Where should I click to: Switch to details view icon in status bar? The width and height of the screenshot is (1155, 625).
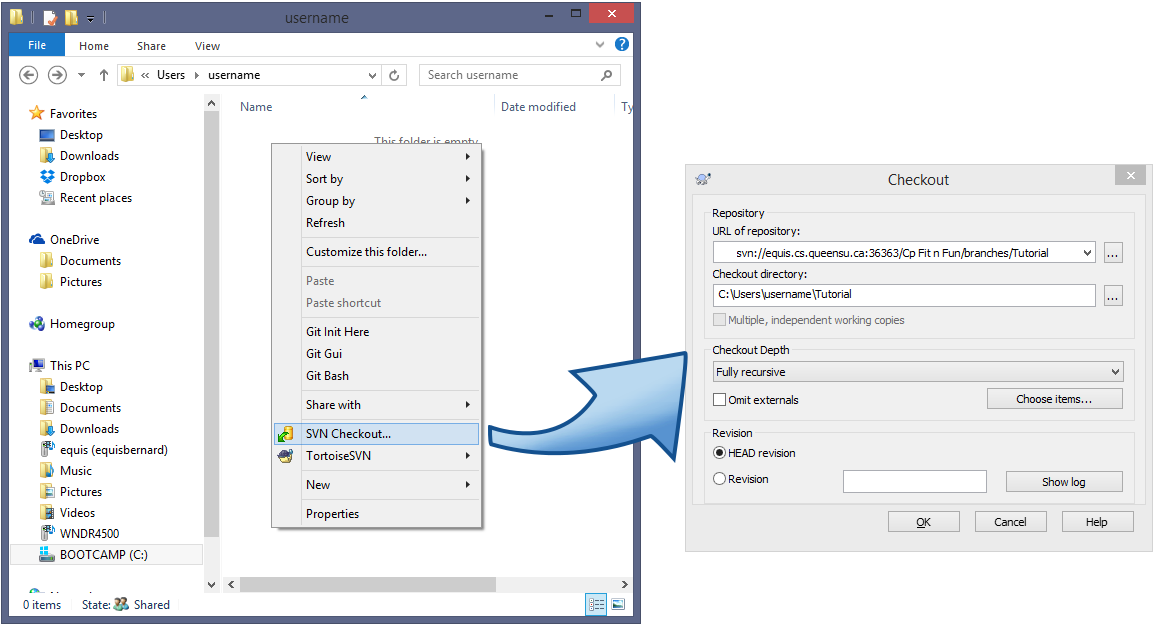point(597,604)
